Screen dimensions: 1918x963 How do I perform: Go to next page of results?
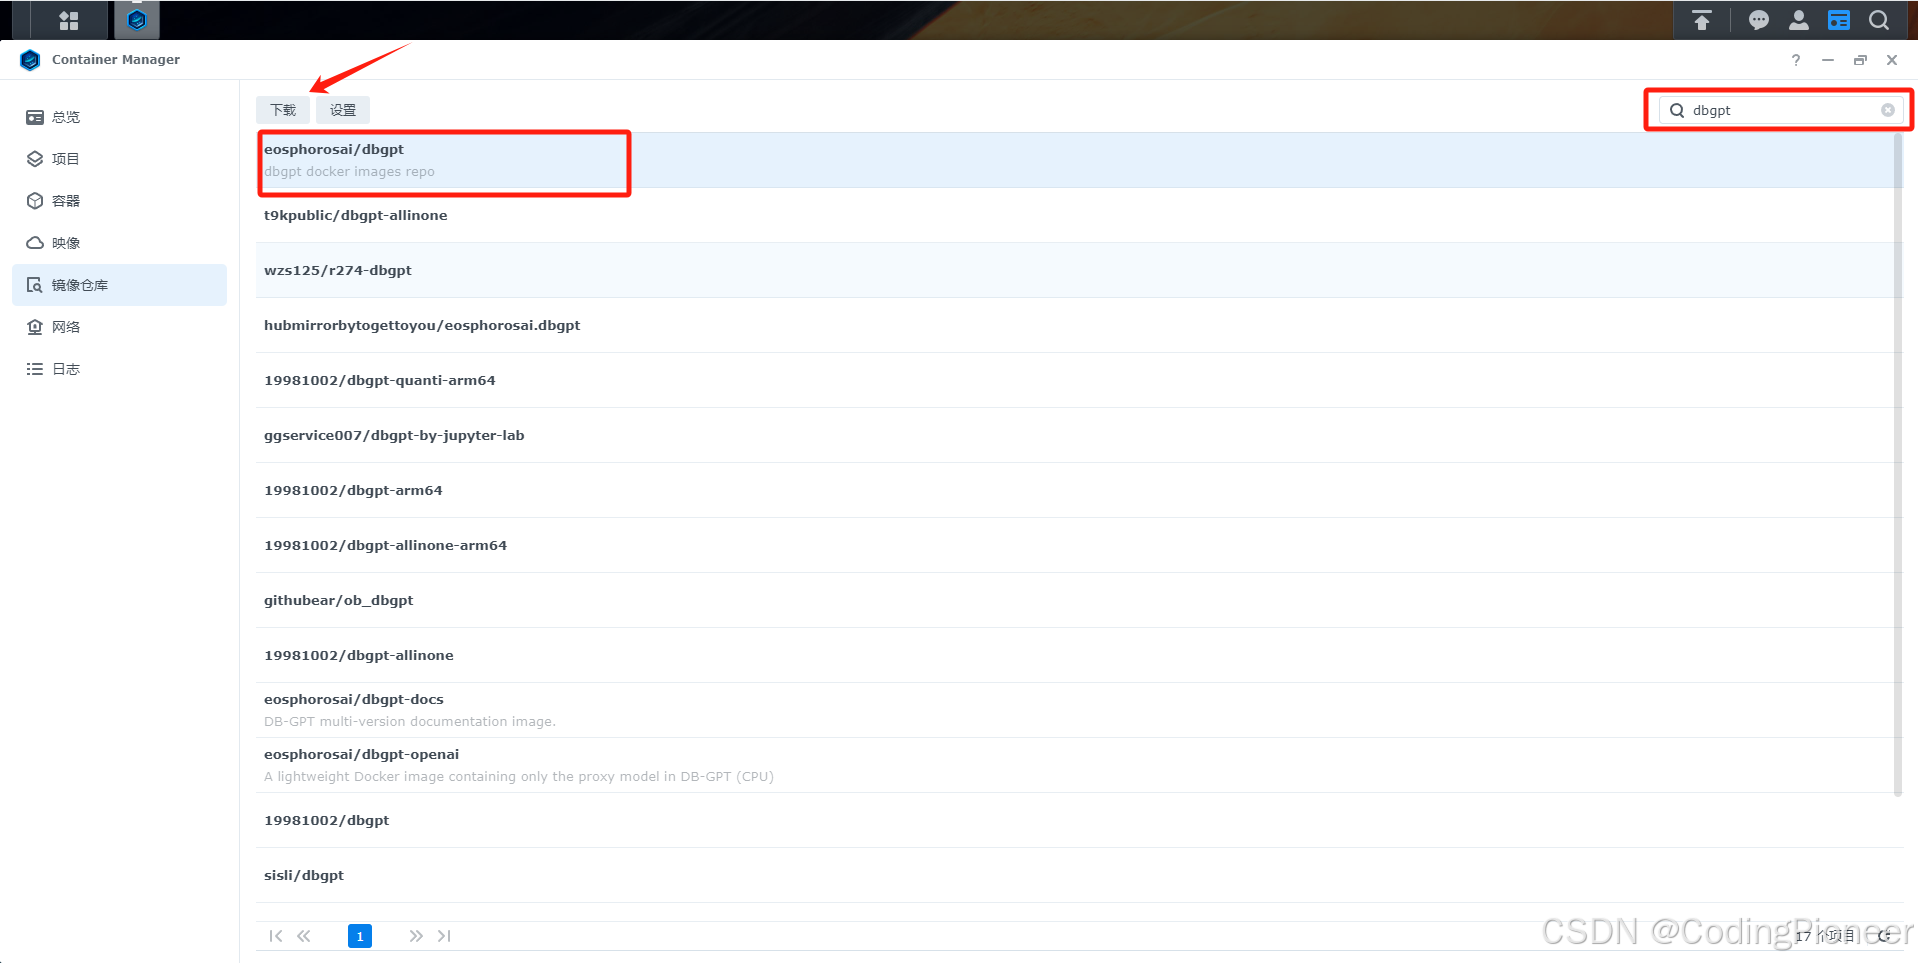click(416, 936)
